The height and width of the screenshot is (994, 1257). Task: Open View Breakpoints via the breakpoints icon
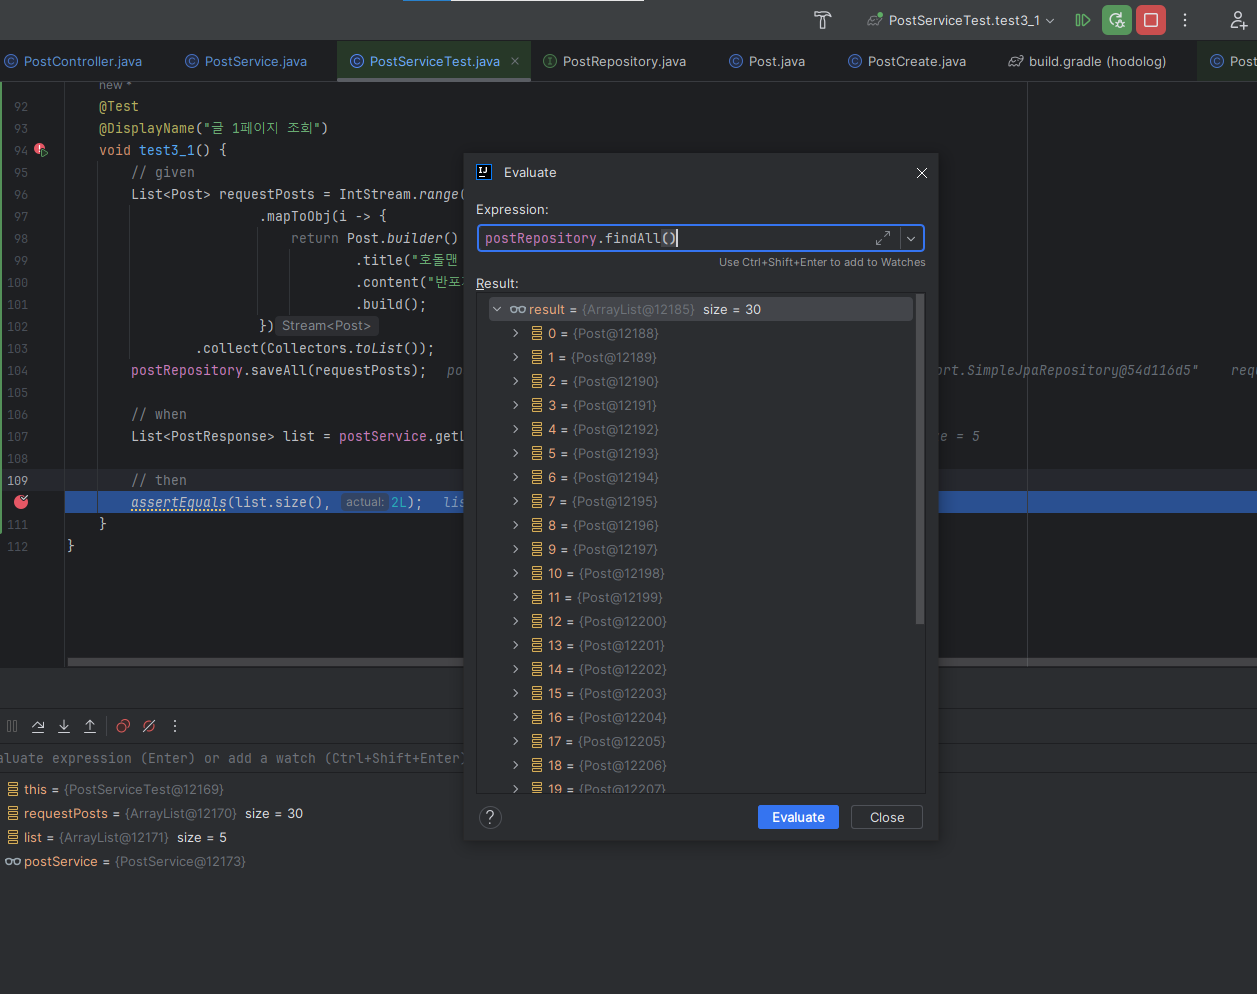pyautogui.click(x=122, y=726)
